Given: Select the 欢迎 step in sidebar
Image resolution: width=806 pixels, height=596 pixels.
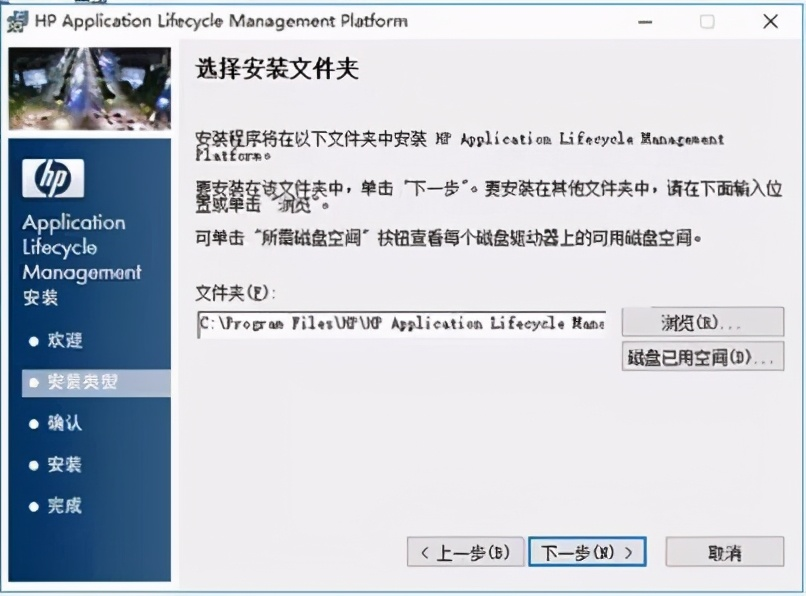Looking at the screenshot, I should [x=65, y=340].
